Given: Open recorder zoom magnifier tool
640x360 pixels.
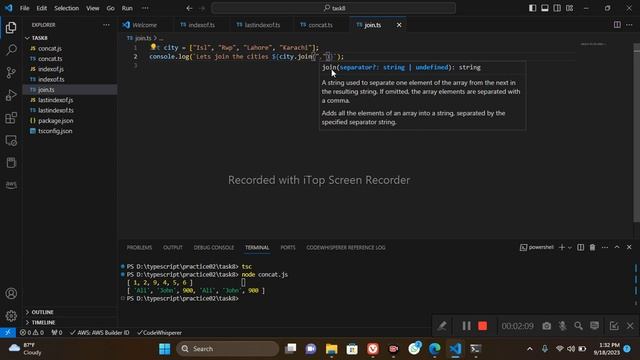Looking at the screenshot, I should [x=578, y=326].
